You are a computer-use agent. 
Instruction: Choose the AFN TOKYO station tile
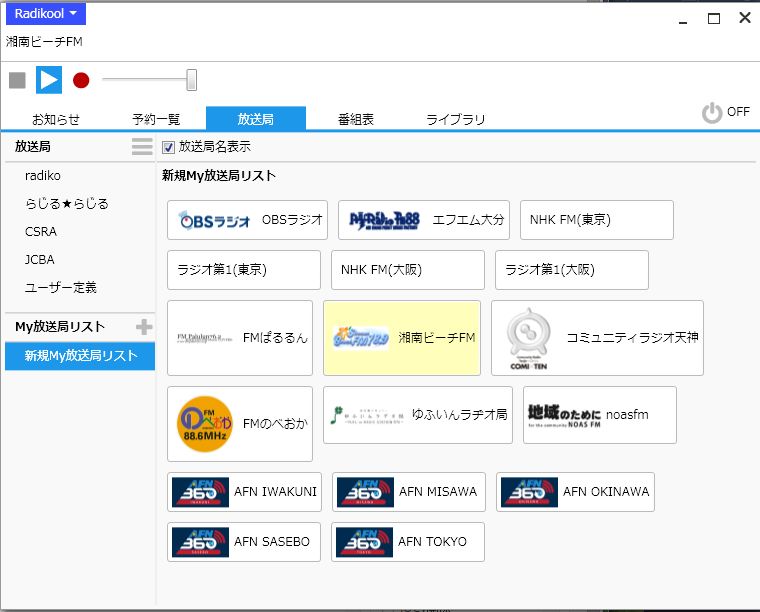point(408,542)
